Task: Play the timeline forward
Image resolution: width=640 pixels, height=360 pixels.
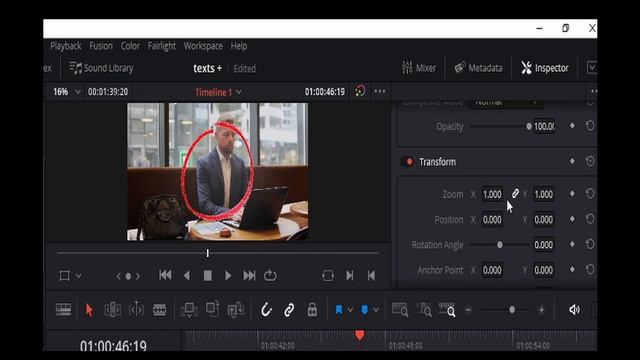Action: click(x=228, y=276)
